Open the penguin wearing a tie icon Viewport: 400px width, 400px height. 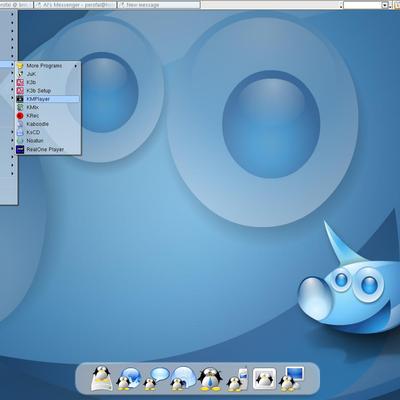pyautogui.click(x=210, y=379)
